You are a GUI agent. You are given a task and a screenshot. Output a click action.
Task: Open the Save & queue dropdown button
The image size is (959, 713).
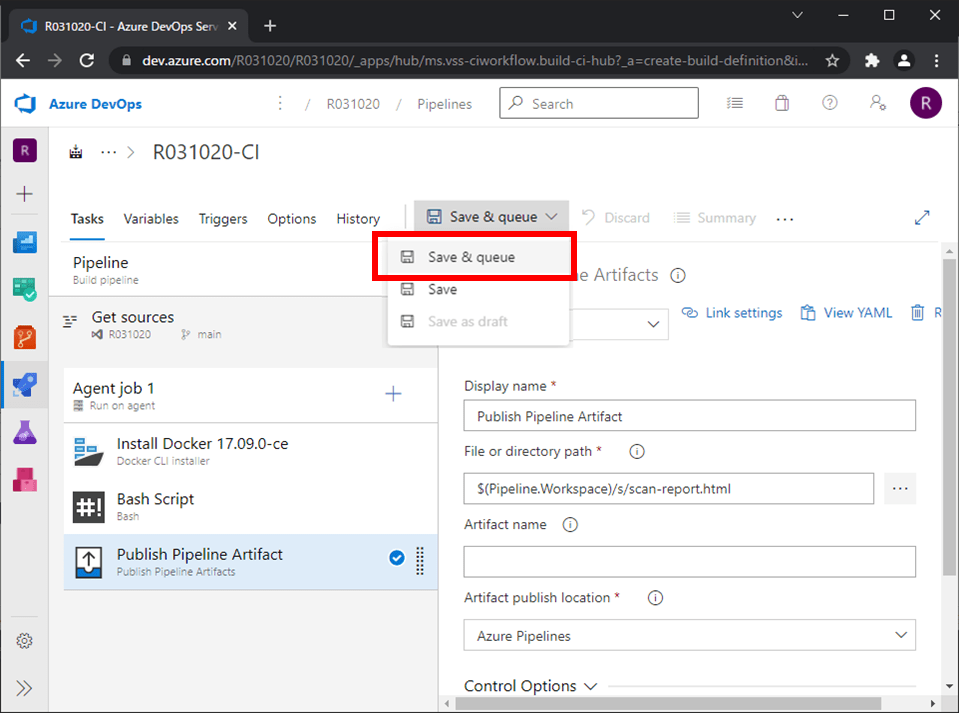click(492, 216)
